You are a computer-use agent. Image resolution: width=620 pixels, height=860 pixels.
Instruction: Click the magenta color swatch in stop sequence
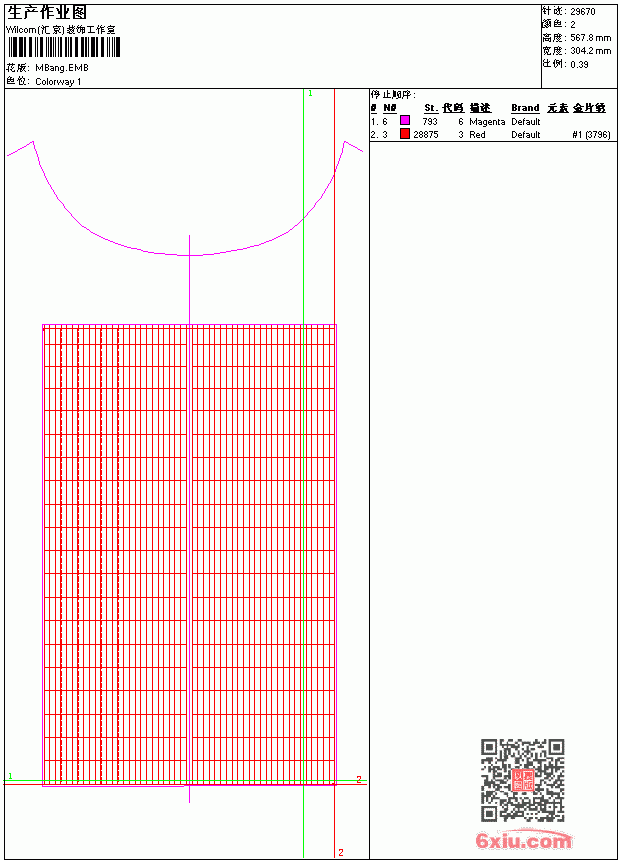tap(405, 120)
